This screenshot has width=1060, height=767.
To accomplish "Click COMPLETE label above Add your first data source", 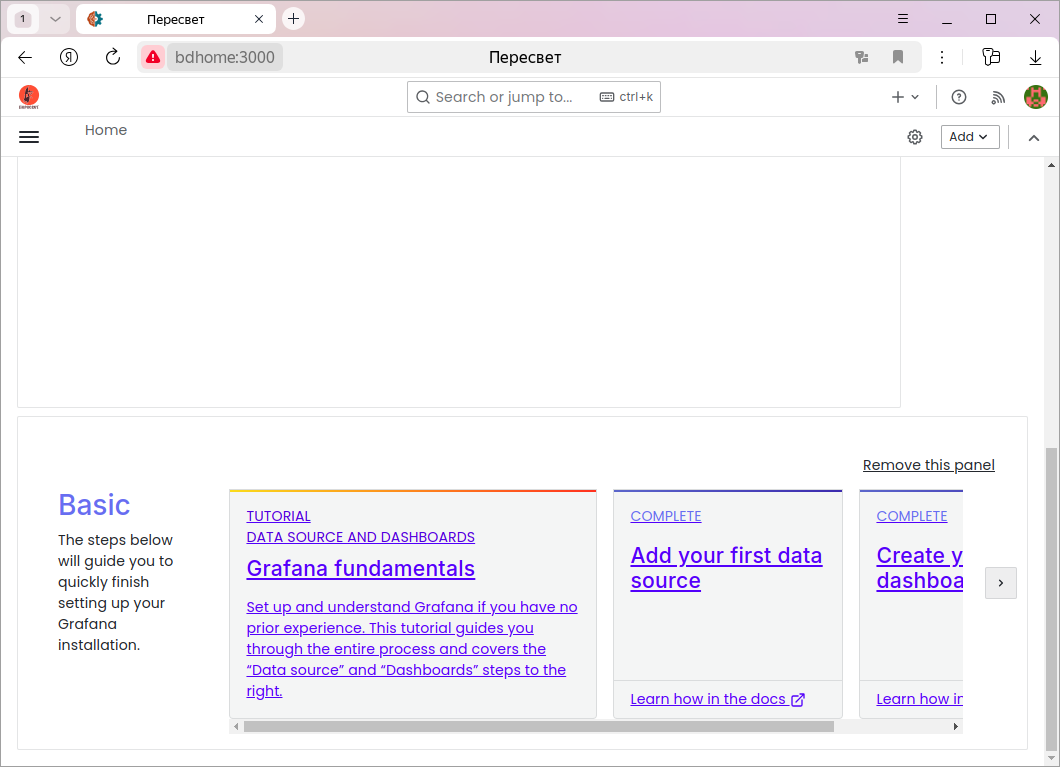I will click(x=666, y=516).
